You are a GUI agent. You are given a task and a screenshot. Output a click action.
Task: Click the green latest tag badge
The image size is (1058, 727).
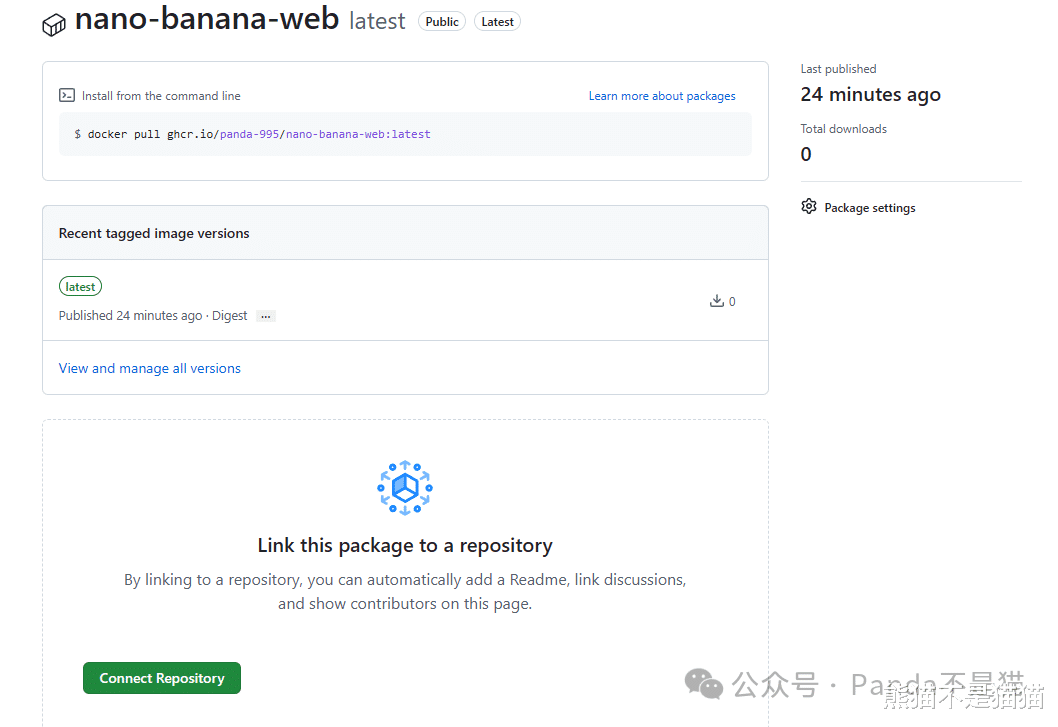(x=80, y=287)
